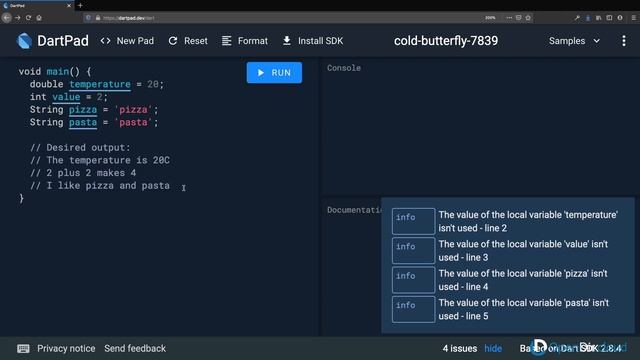Click the '4 issues' status text
Viewport: 640px width, 360px height.
click(x=460, y=349)
